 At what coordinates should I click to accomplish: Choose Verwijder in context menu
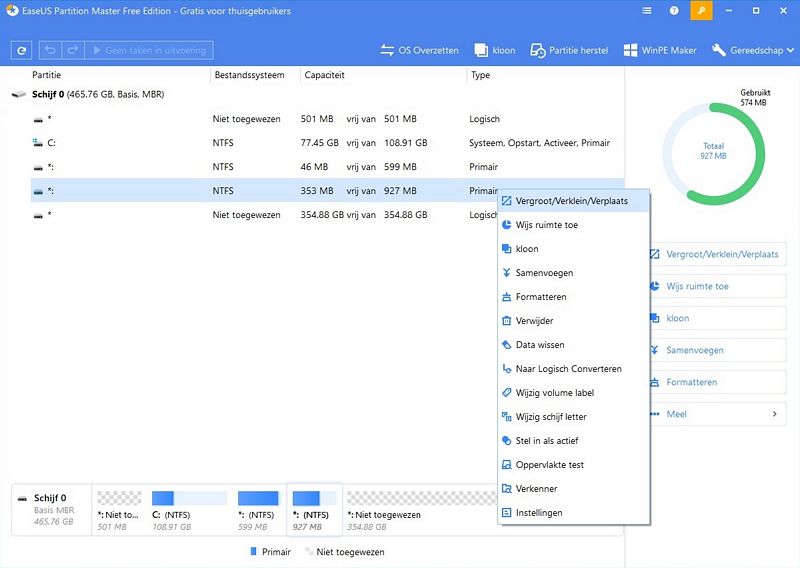point(573,321)
